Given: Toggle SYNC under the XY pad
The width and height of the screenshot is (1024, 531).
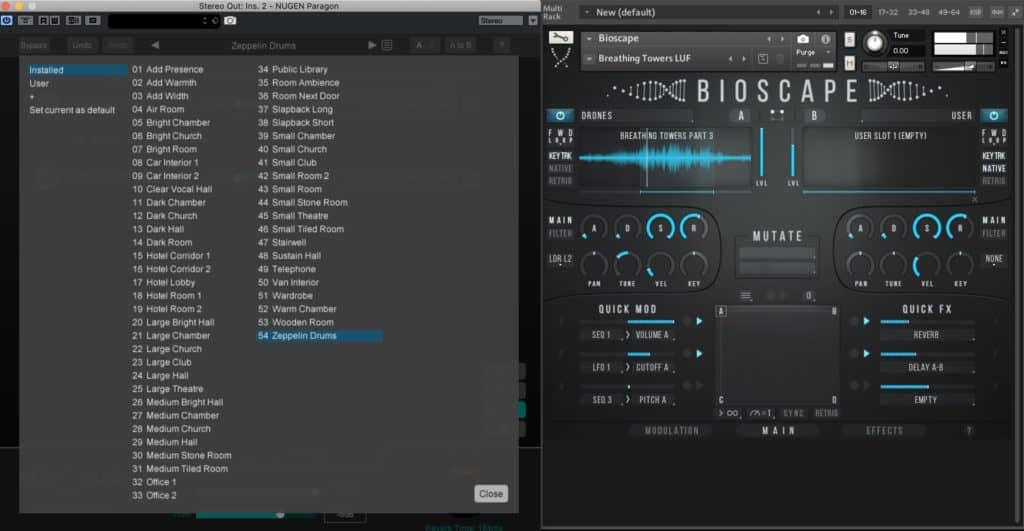Looking at the screenshot, I should [793, 413].
